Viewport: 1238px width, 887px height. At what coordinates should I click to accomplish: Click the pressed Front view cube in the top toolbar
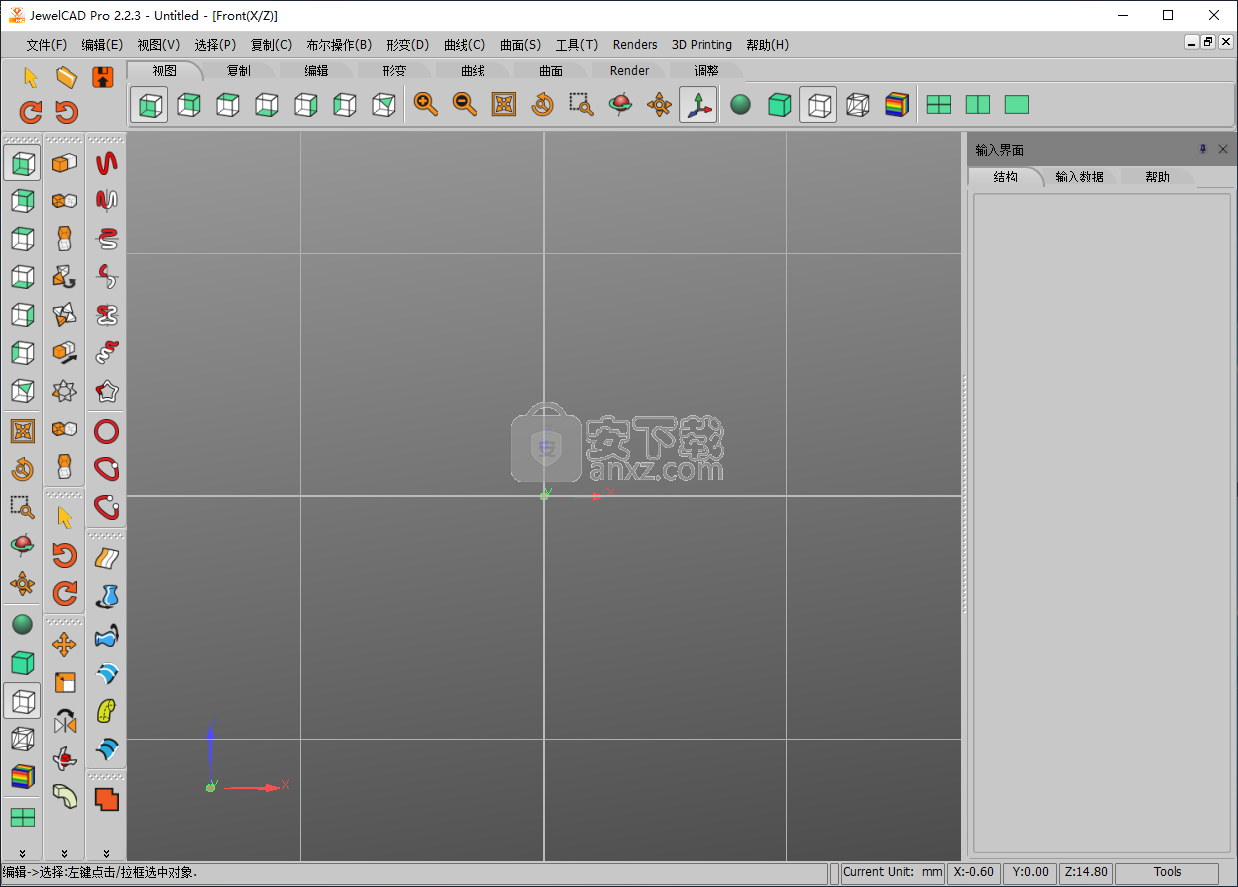[150, 105]
